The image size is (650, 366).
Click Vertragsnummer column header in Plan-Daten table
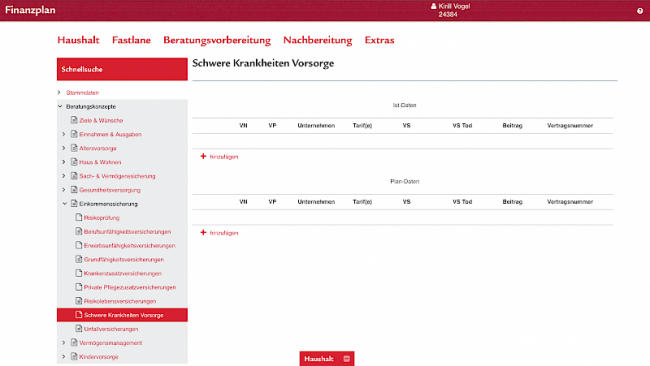[570, 202]
